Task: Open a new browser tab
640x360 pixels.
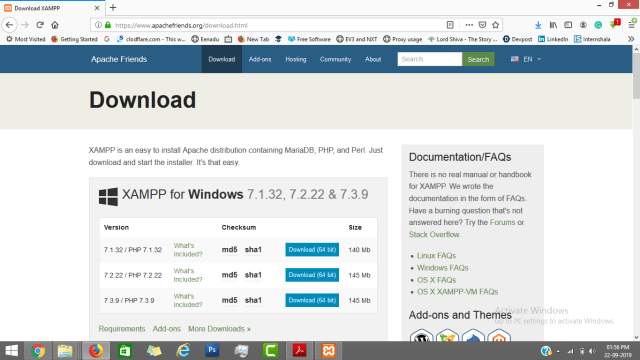Action: [113, 7]
